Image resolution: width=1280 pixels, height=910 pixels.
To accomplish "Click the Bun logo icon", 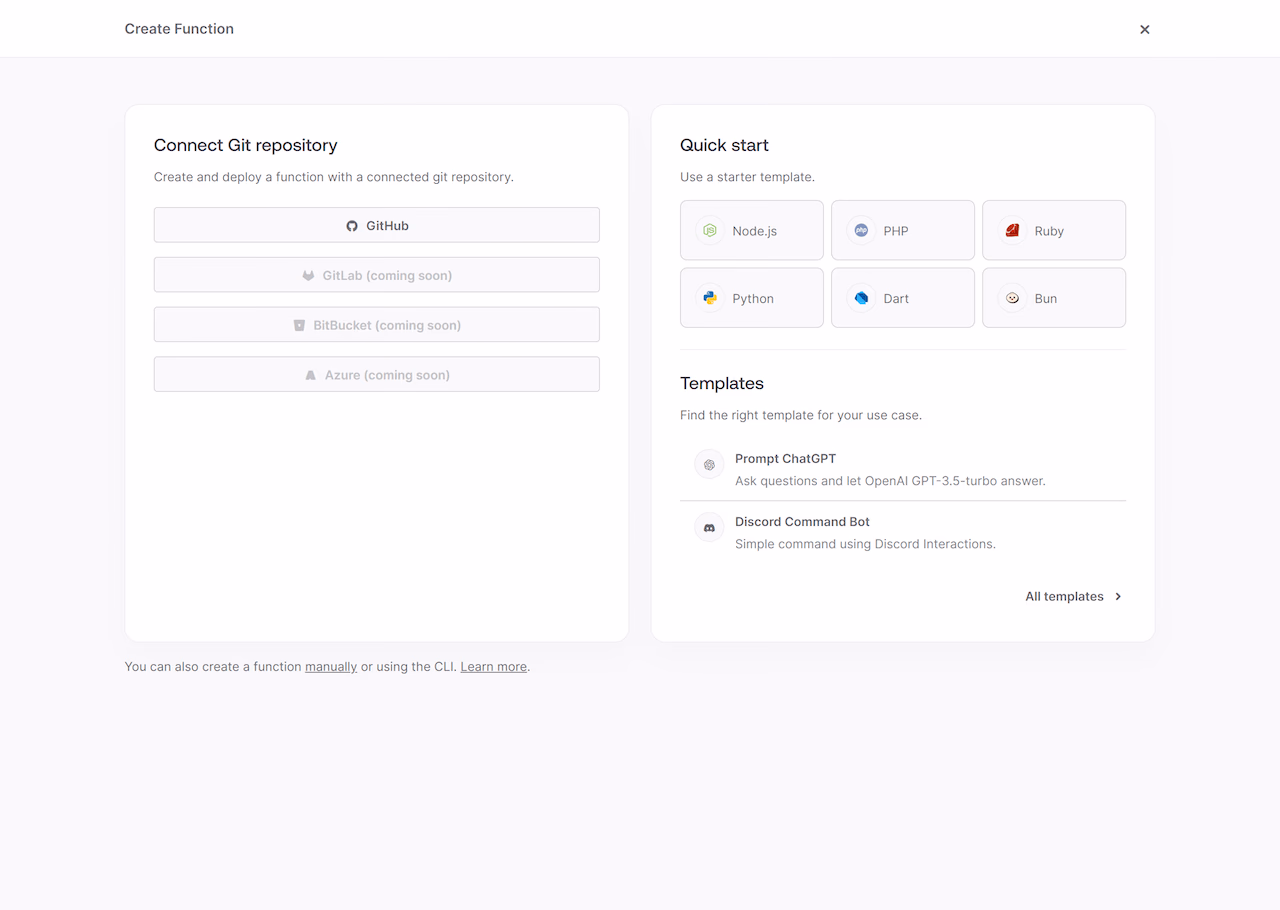I will (1012, 298).
